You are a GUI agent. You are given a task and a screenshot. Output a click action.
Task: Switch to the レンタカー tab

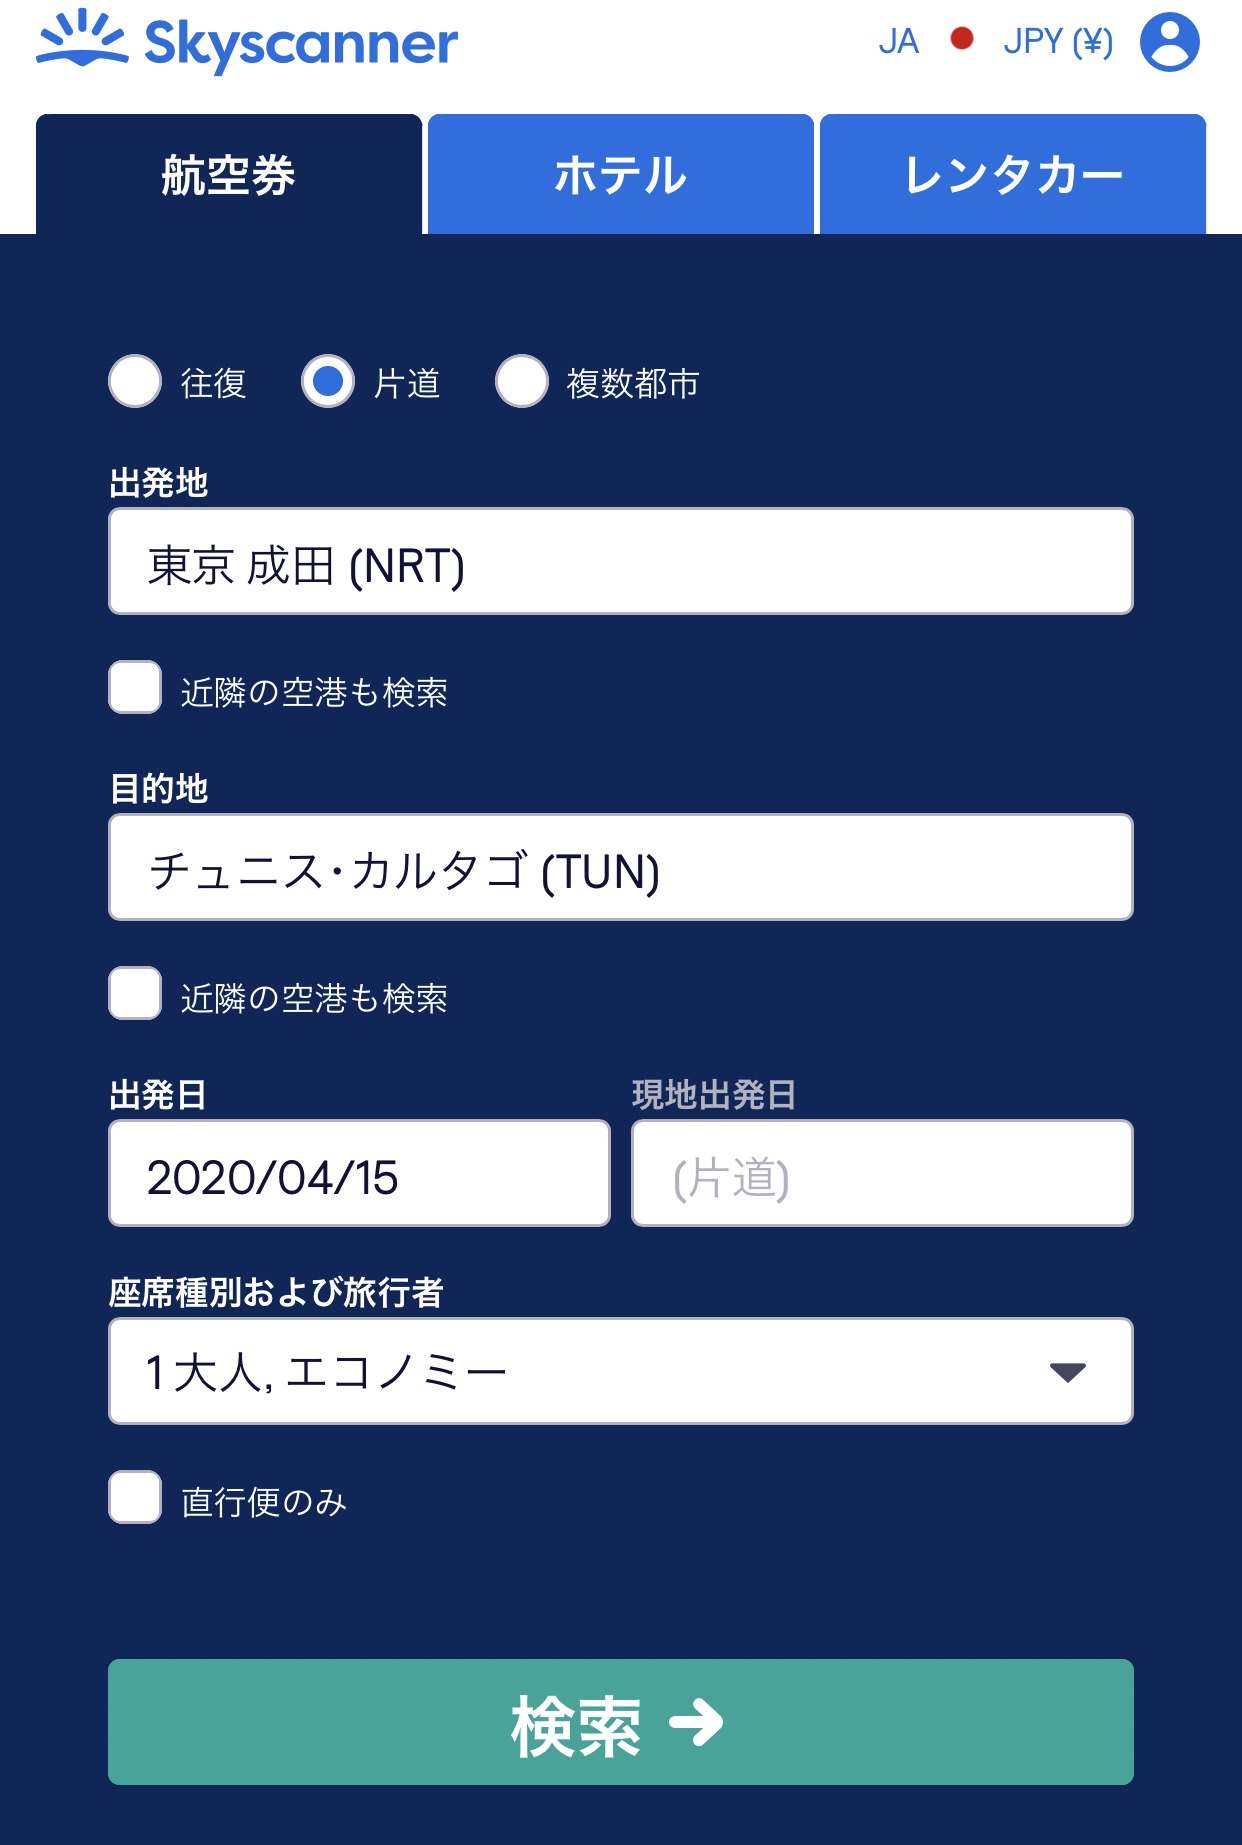pyautogui.click(x=1013, y=174)
